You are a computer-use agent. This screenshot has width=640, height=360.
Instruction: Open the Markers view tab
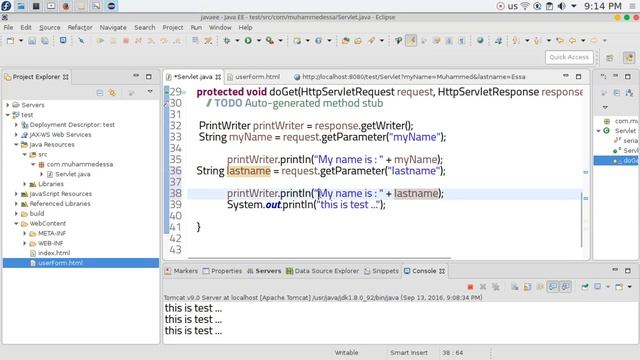[182, 271]
